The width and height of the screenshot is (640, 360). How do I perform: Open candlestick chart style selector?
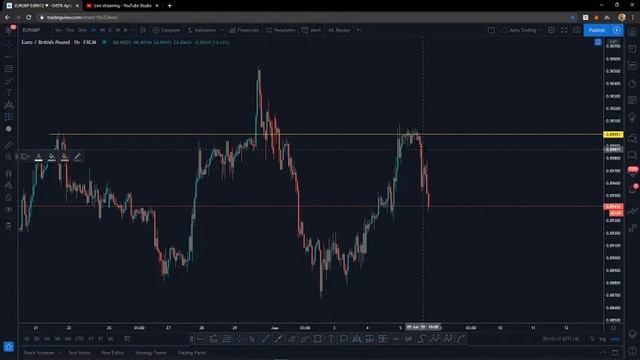(x=143, y=30)
